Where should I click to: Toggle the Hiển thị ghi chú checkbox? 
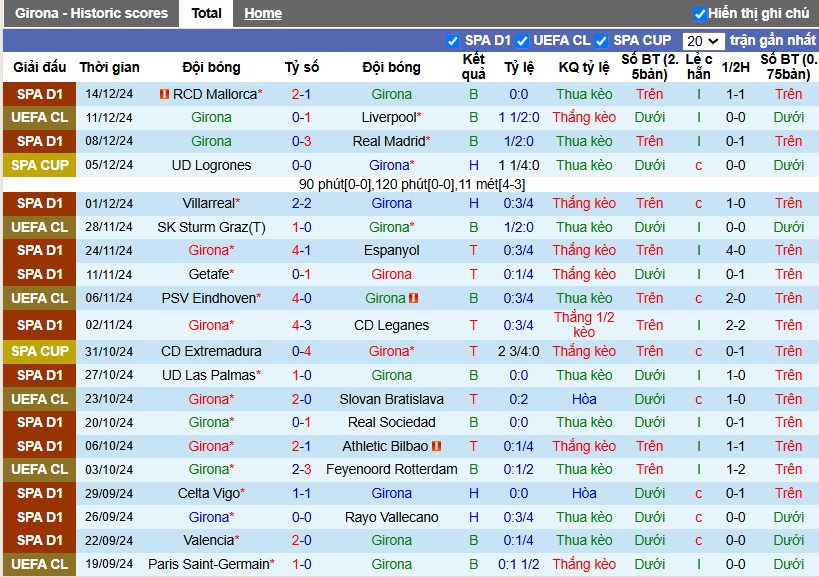[699, 14]
